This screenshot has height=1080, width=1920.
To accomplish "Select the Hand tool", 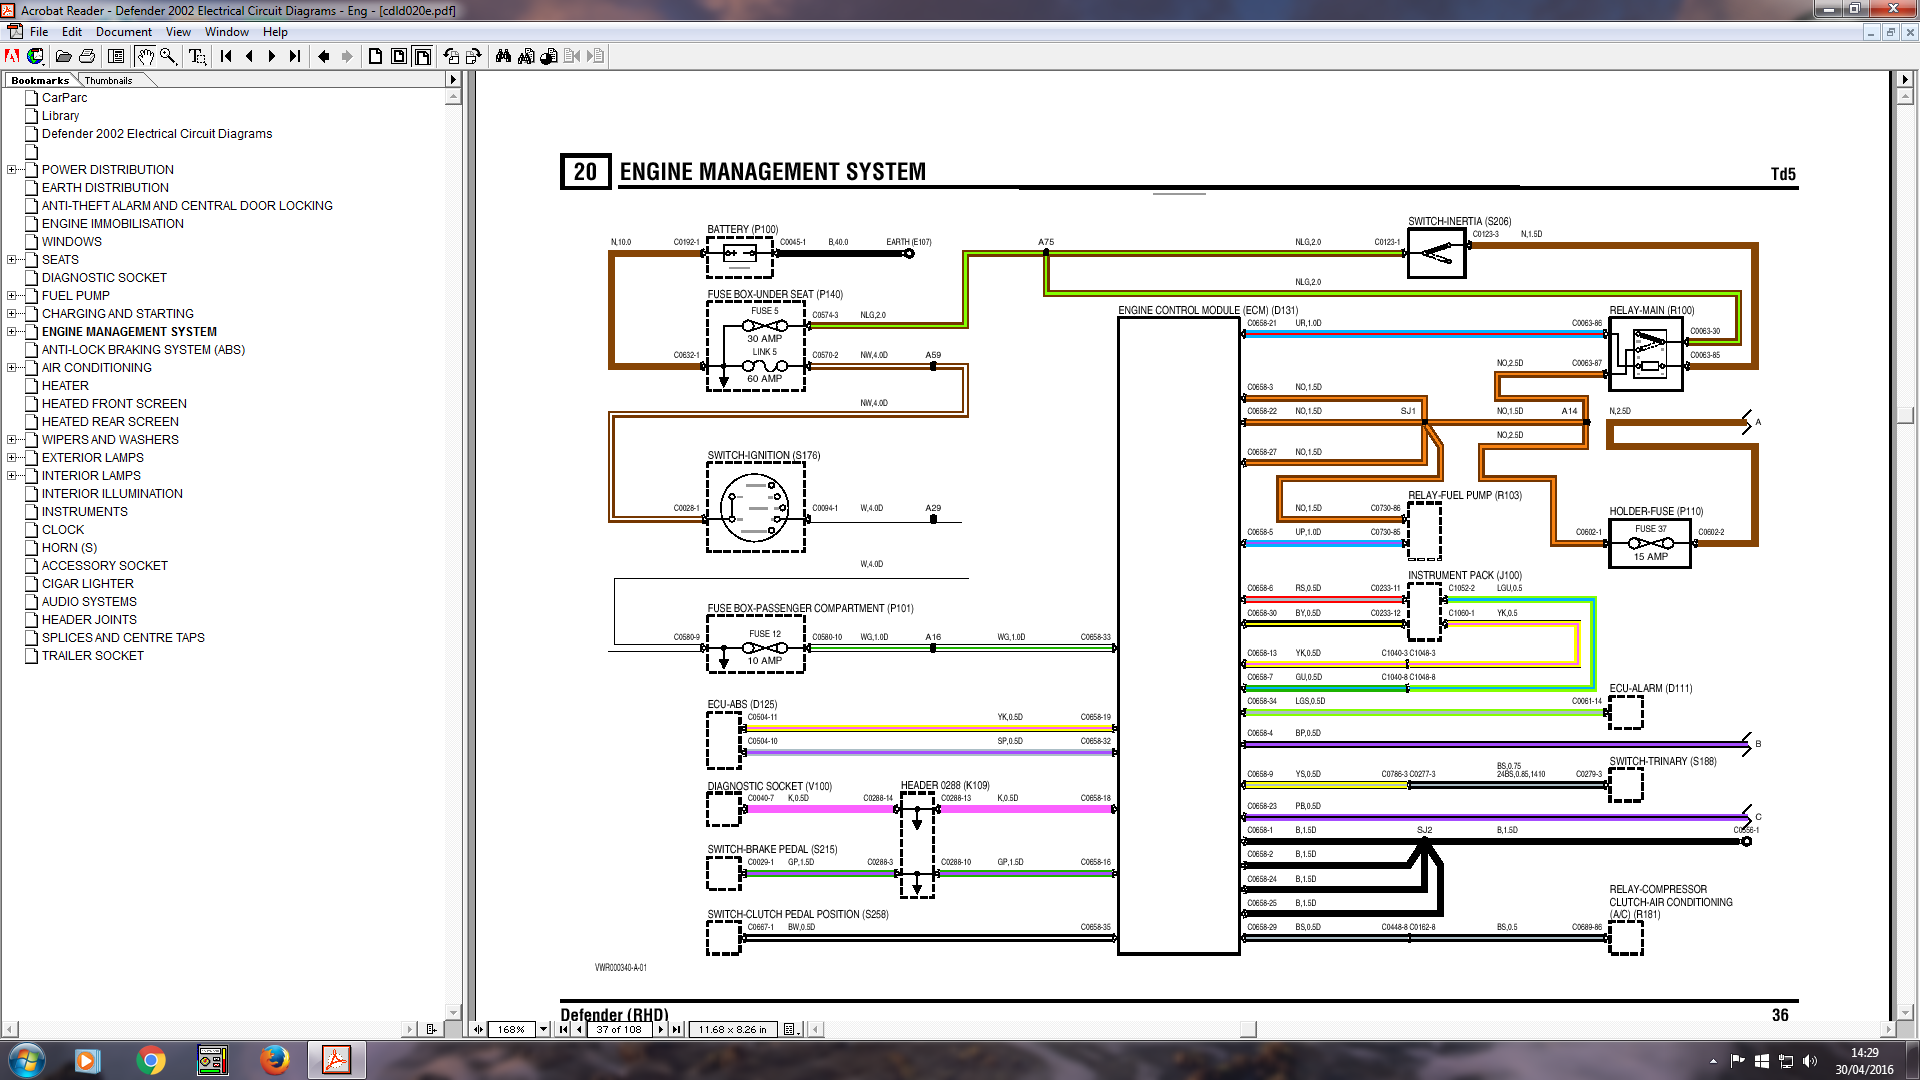I will (x=145, y=56).
